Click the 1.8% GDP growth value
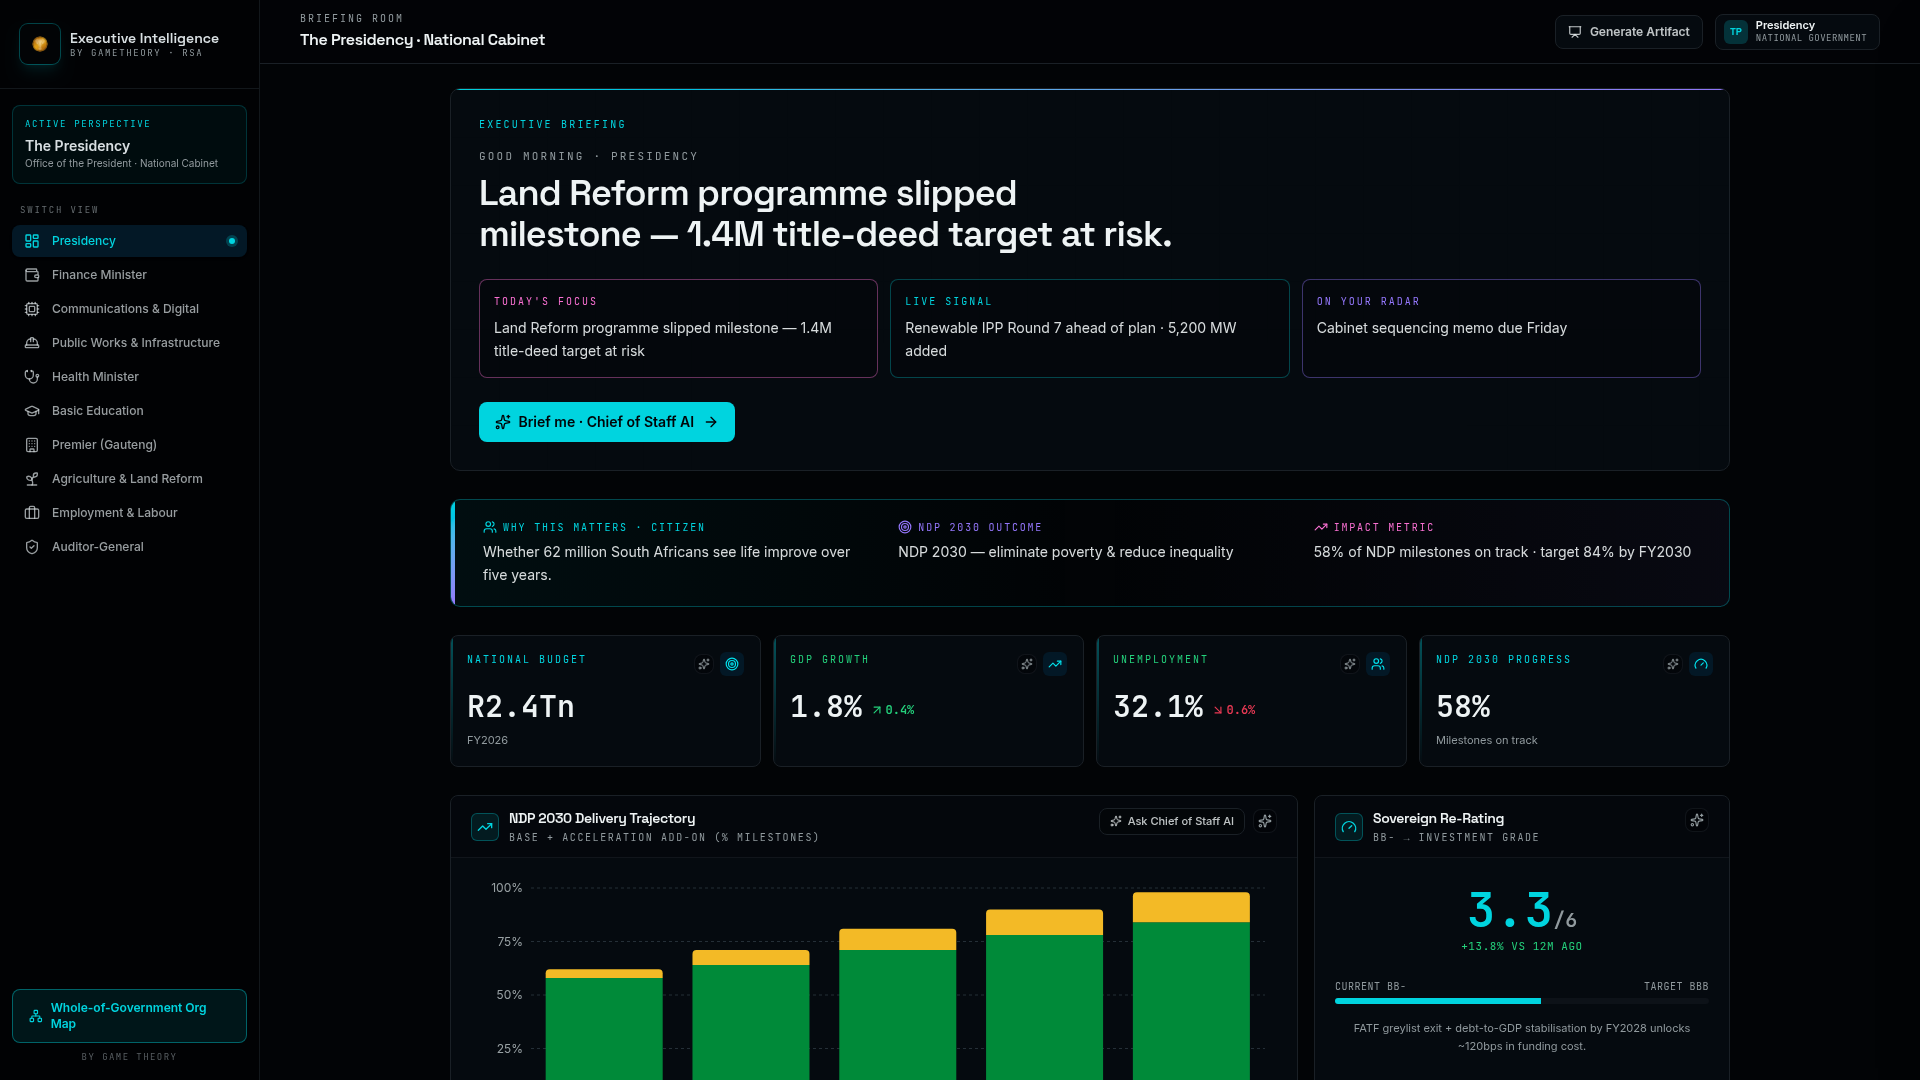The height and width of the screenshot is (1080, 1920). click(x=826, y=707)
